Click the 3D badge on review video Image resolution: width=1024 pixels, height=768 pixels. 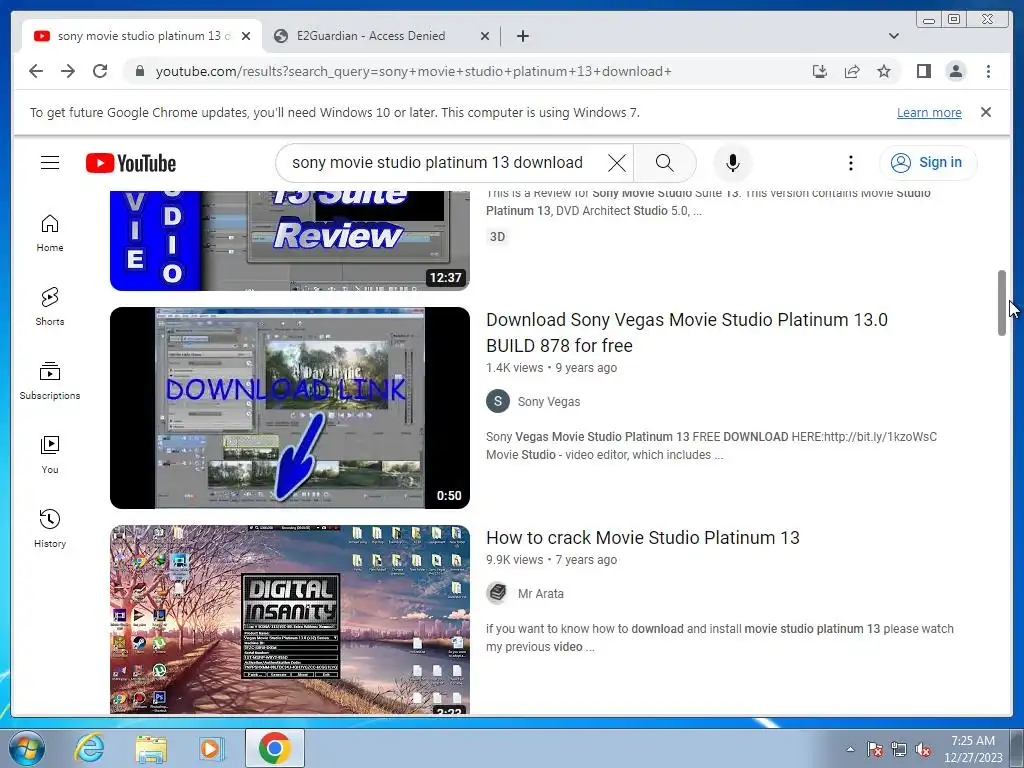(497, 236)
